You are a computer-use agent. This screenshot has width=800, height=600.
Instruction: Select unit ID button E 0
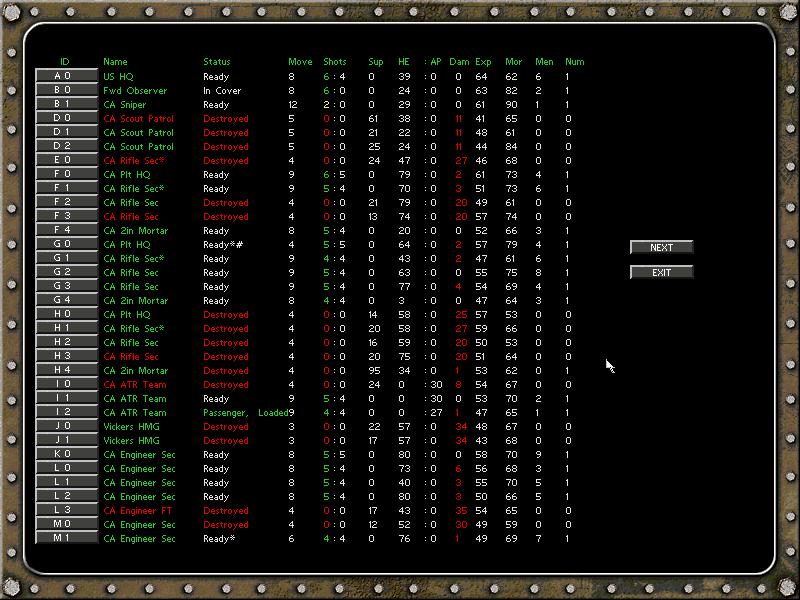coord(66,160)
